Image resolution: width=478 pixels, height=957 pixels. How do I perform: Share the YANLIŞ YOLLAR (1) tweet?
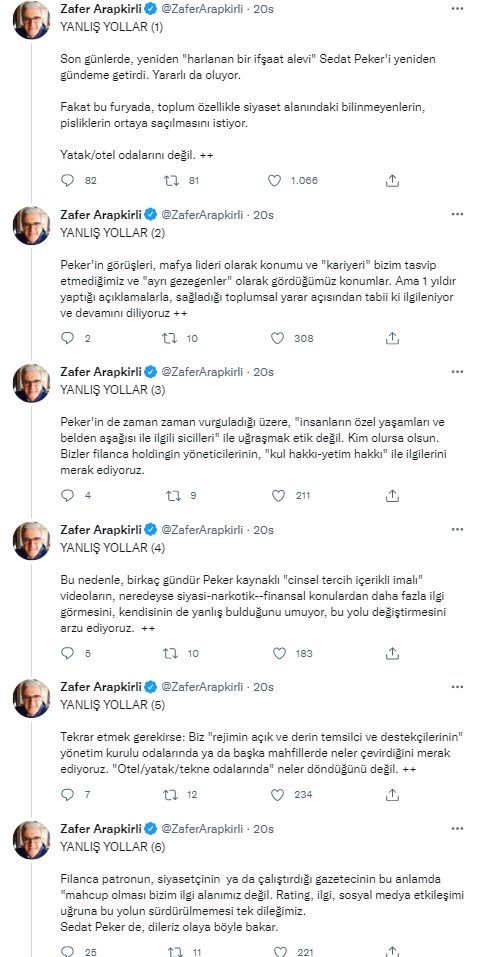pyautogui.click(x=393, y=181)
